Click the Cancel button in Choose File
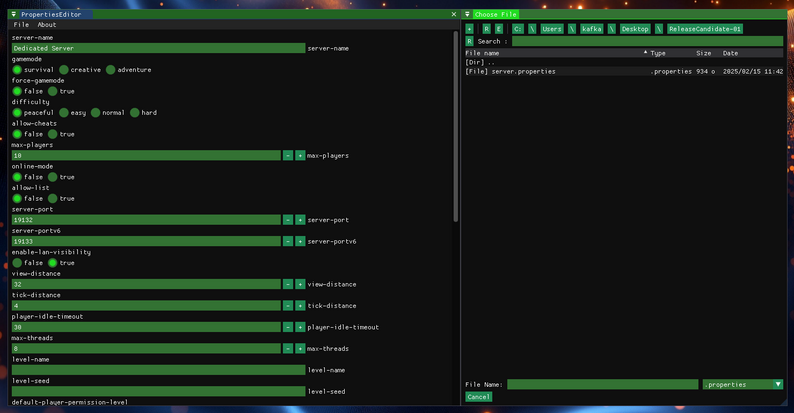The height and width of the screenshot is (413, 794). [479, 397]
